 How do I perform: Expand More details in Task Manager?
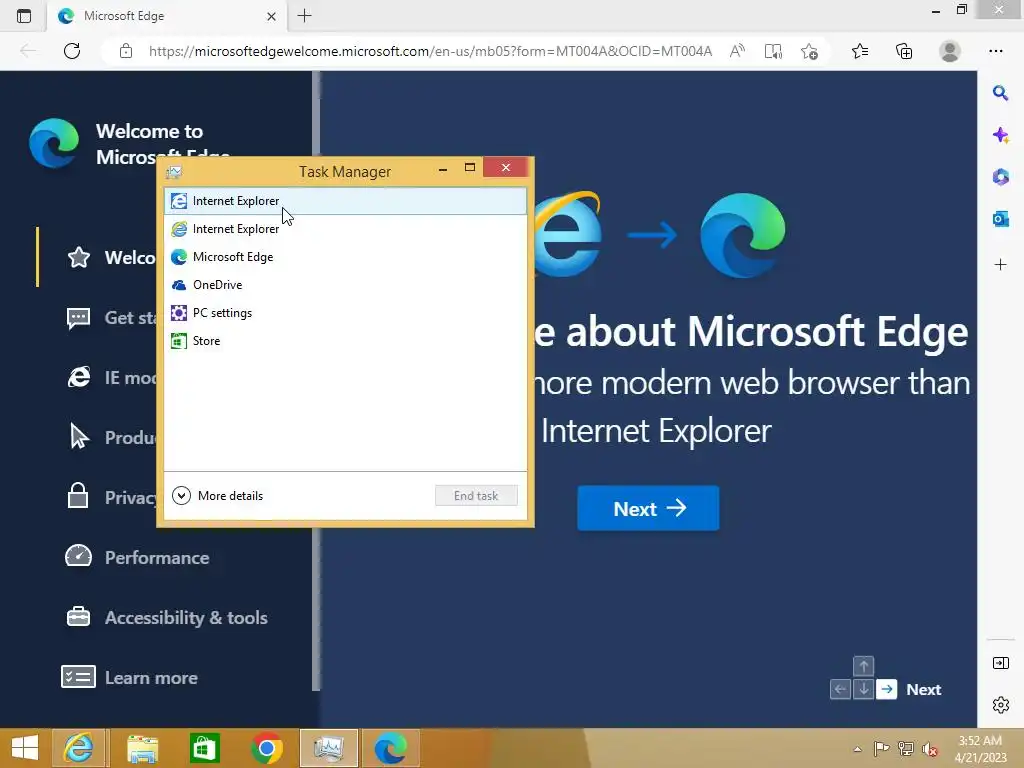click(x=217, y=496)
